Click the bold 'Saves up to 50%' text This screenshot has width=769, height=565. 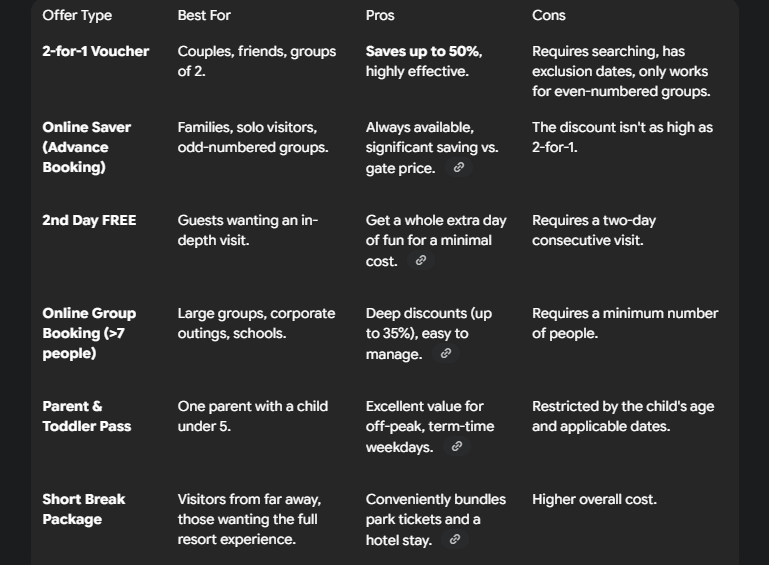(x=424, y=51)
